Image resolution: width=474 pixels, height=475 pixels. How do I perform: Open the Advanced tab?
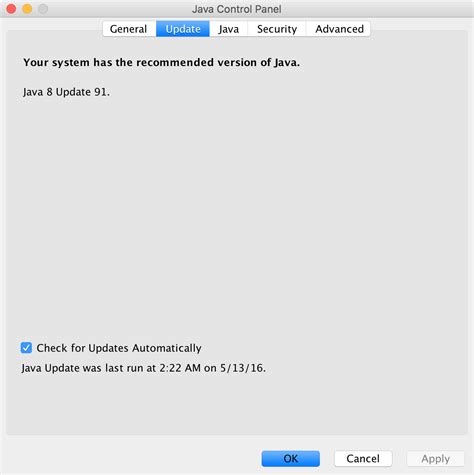(x=339, y=29)
